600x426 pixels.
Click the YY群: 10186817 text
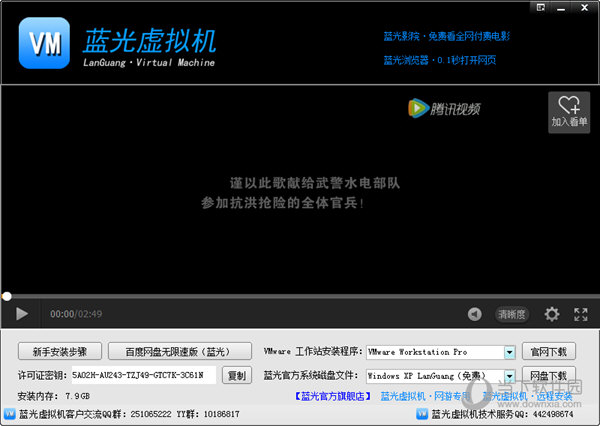point(208,414)
